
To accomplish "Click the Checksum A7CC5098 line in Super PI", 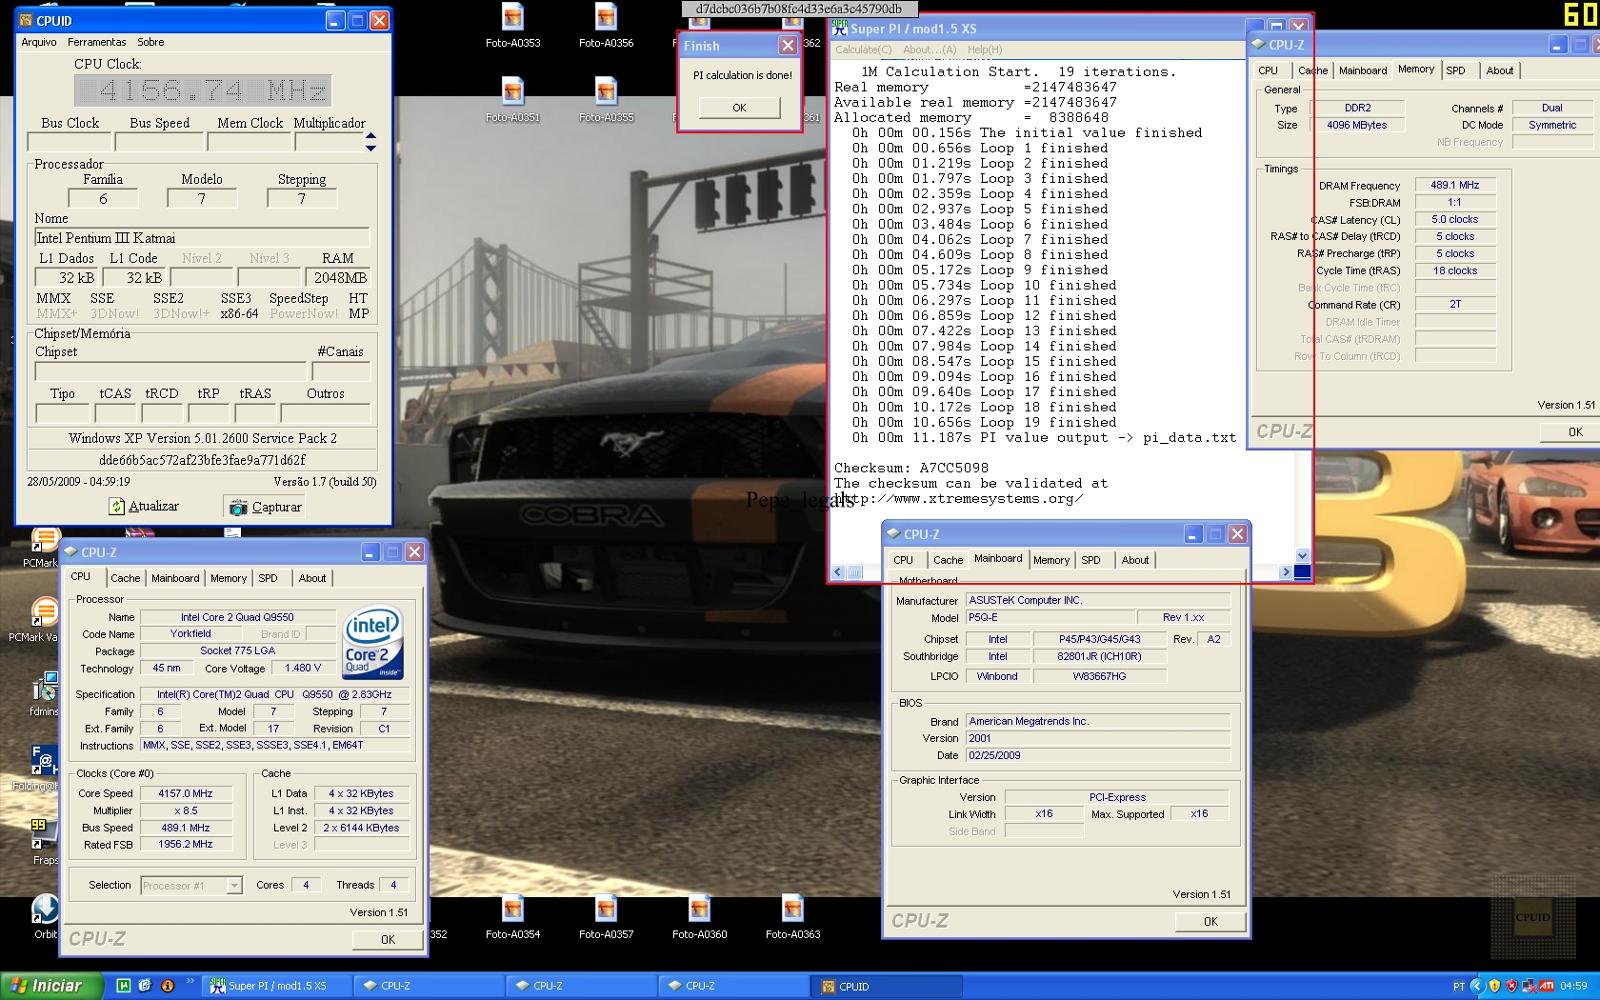I will 911,468.
